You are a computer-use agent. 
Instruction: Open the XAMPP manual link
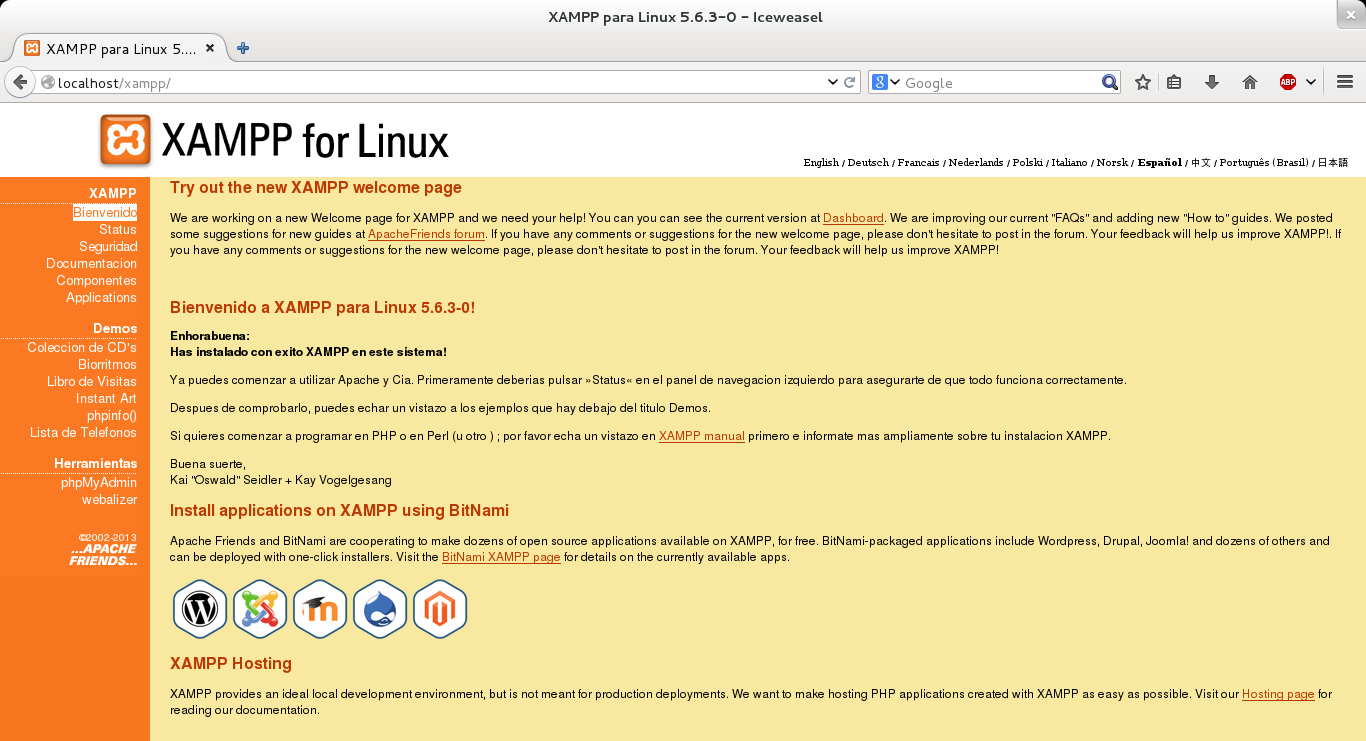(x=702, y=436)
